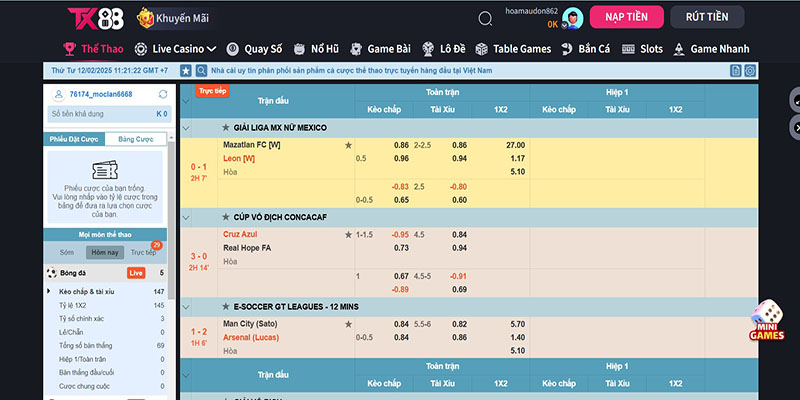Toggle favorite star for Man City (Sato) match
Viewport: 800px width, 400px height.
[348, 324]
